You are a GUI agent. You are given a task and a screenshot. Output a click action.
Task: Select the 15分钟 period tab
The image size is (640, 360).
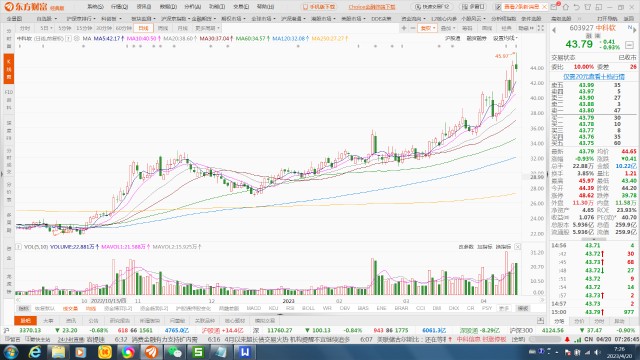click(84, 28)
